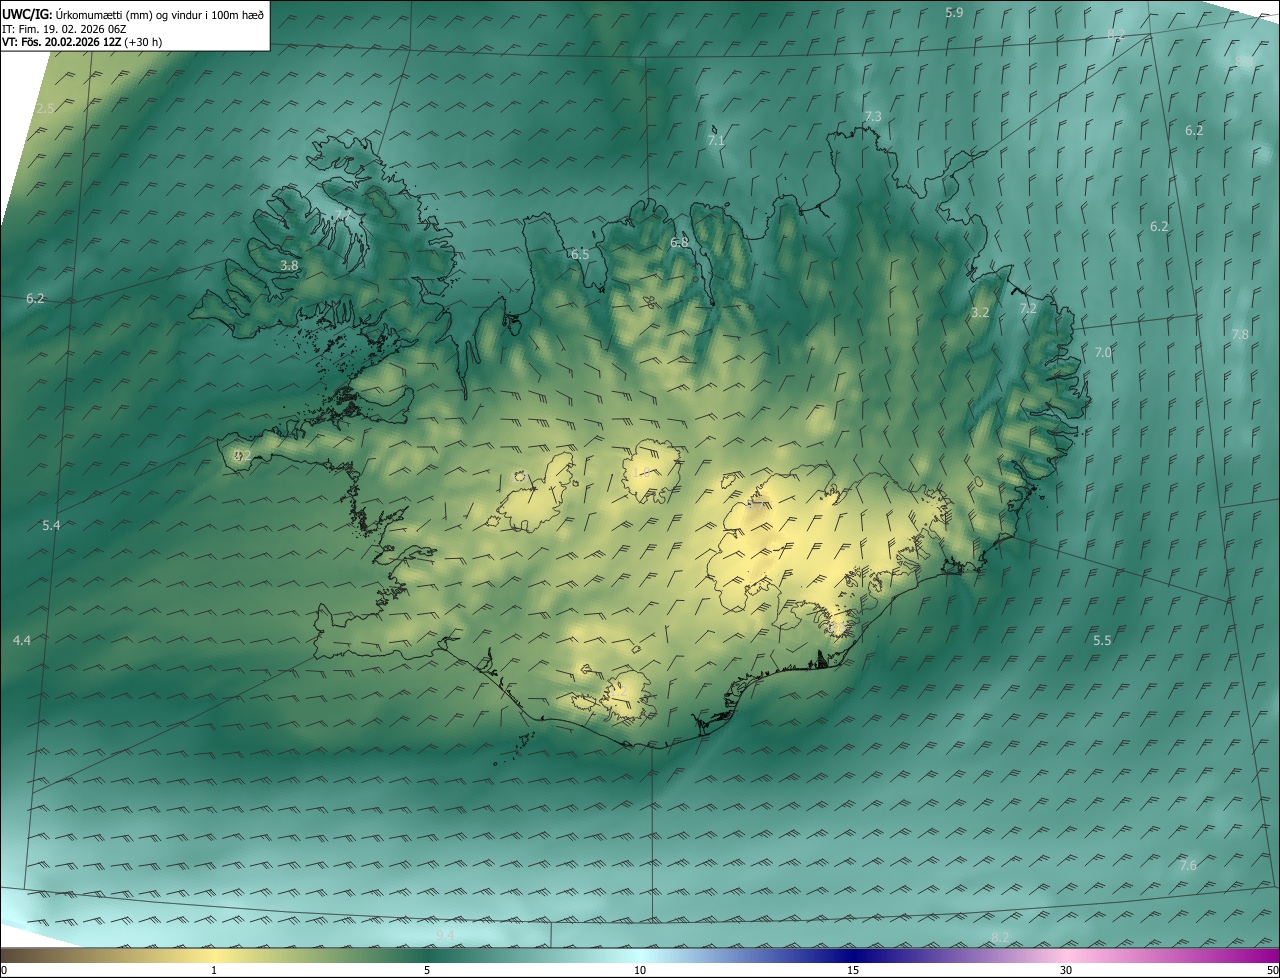Viewport: 1280px width, 978px height.
Task: Select the "Úrkomumætti (mm) og vindur í 100m hæð" title
Action: (160, 14)
